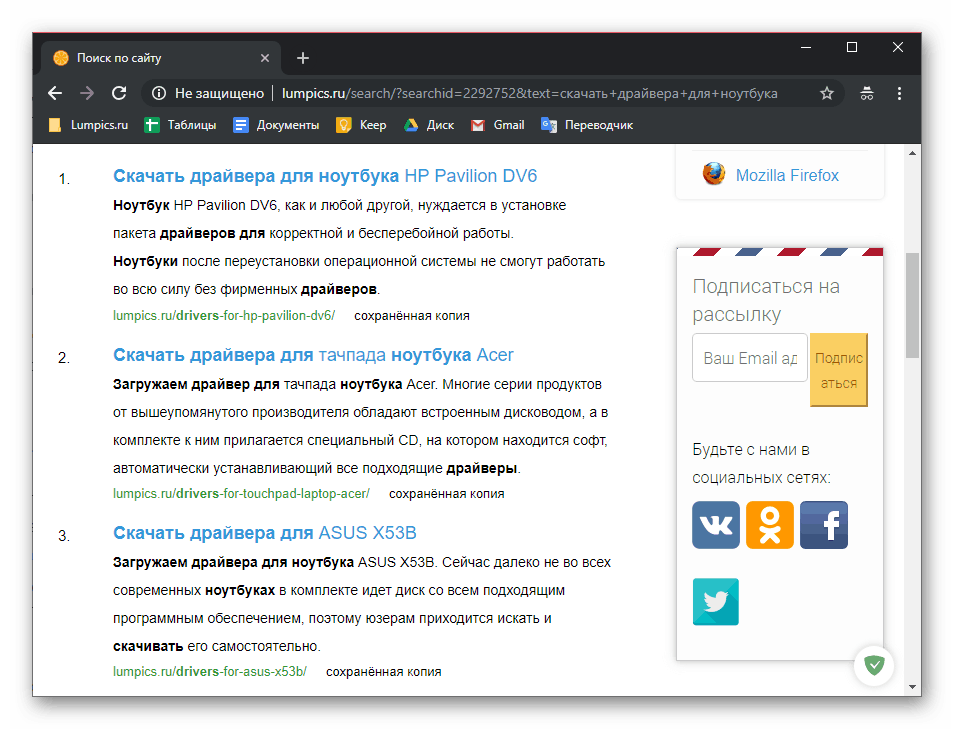
Task: Open saved copy of Acer touchpad result
Action: click(x=447, y=494)
